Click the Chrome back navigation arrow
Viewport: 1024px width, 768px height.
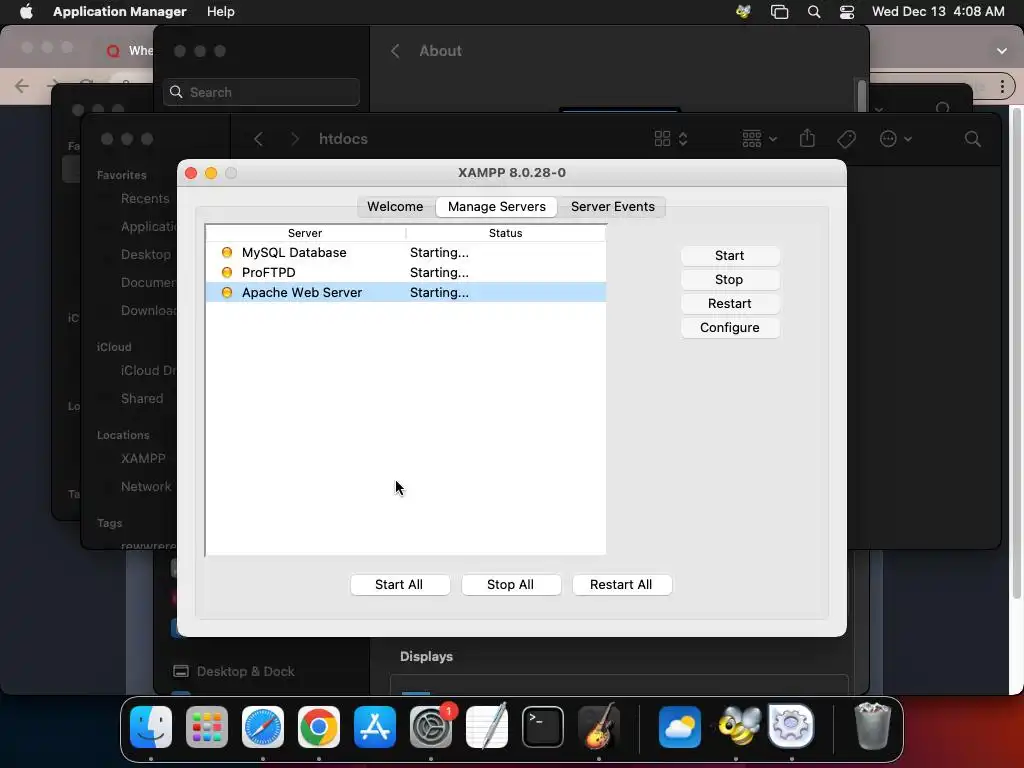coord(22,86)
